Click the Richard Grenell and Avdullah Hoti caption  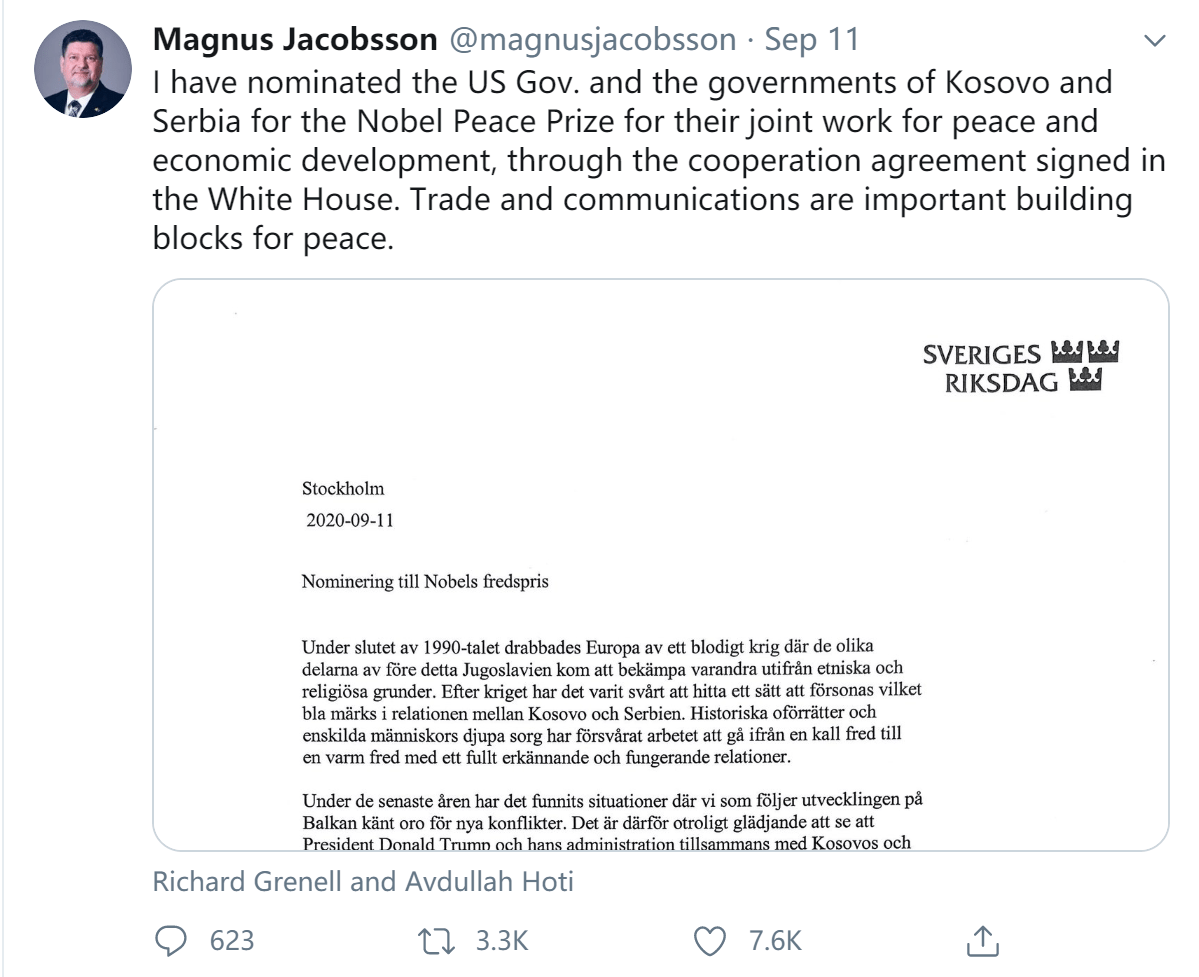(363, 881)
